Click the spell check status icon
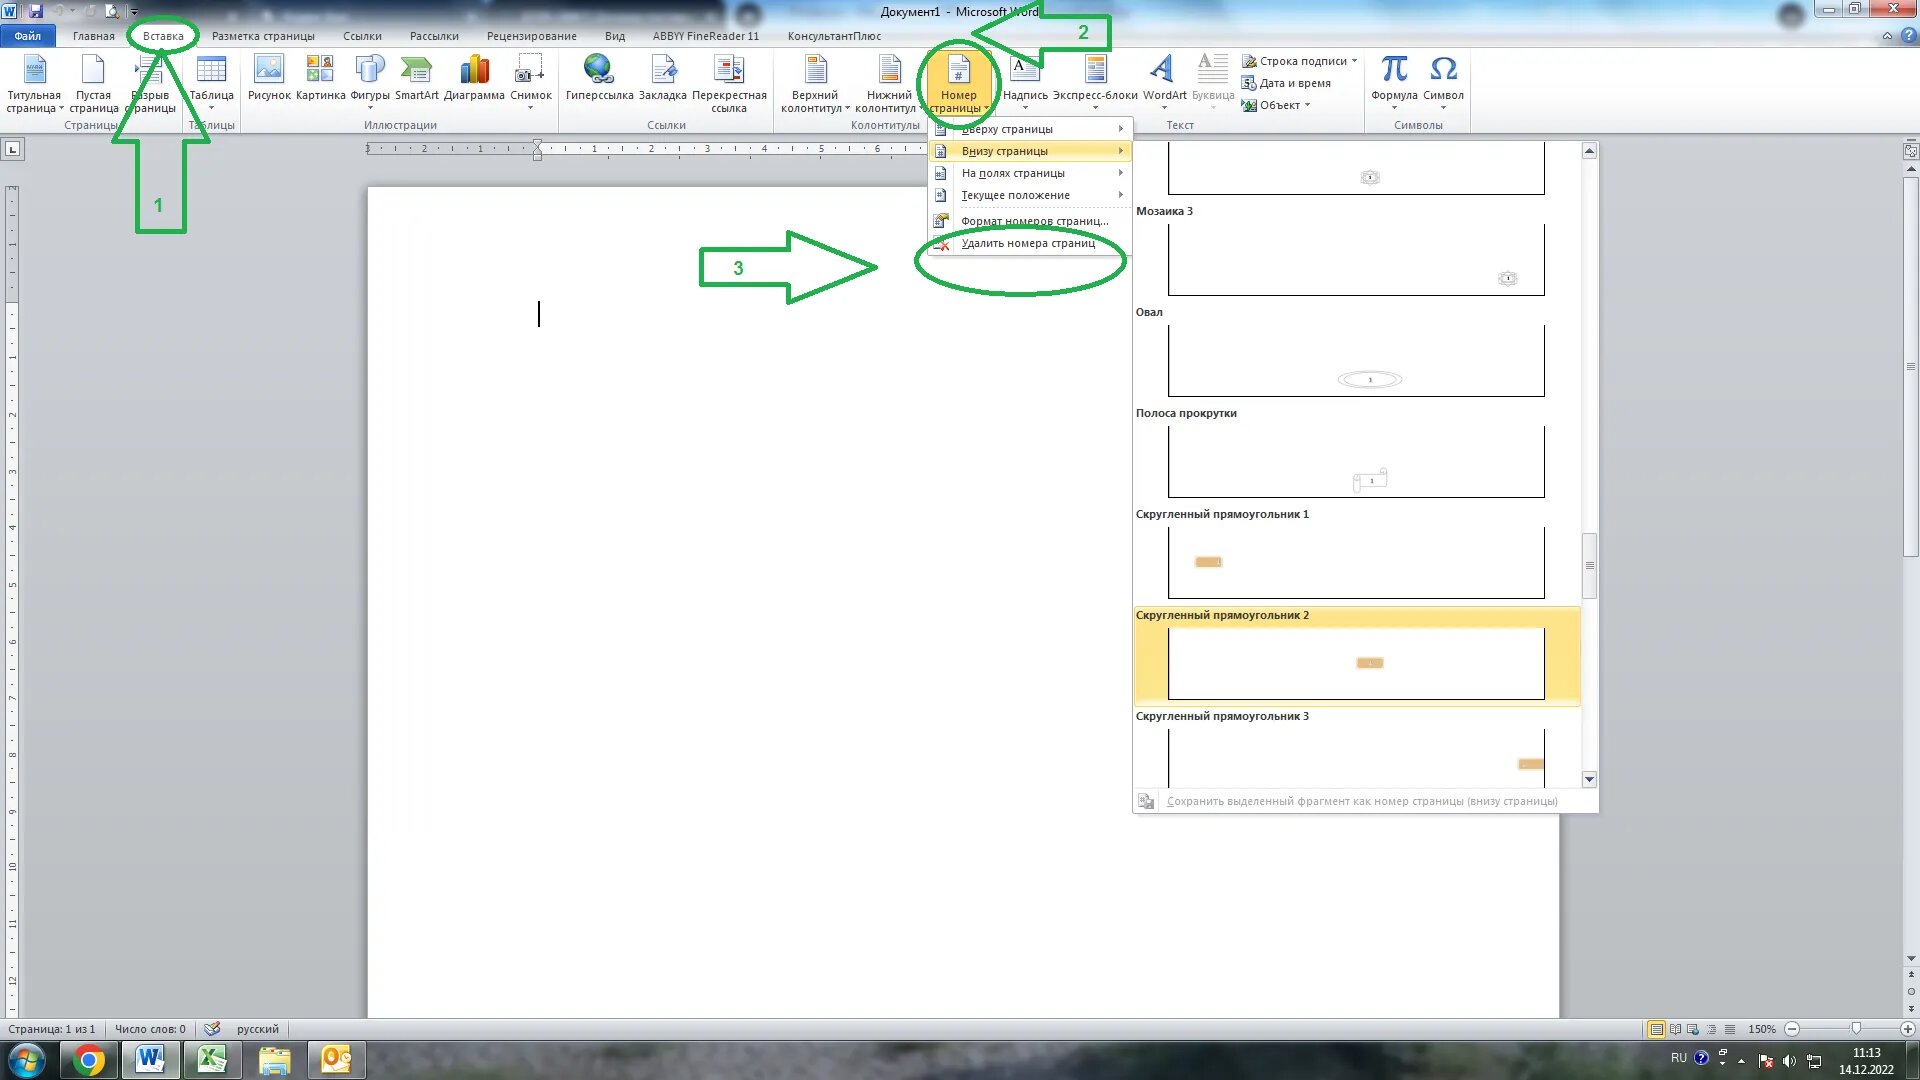Viewport: 1920px width, 1080px height. click(x=212, y=1029)
